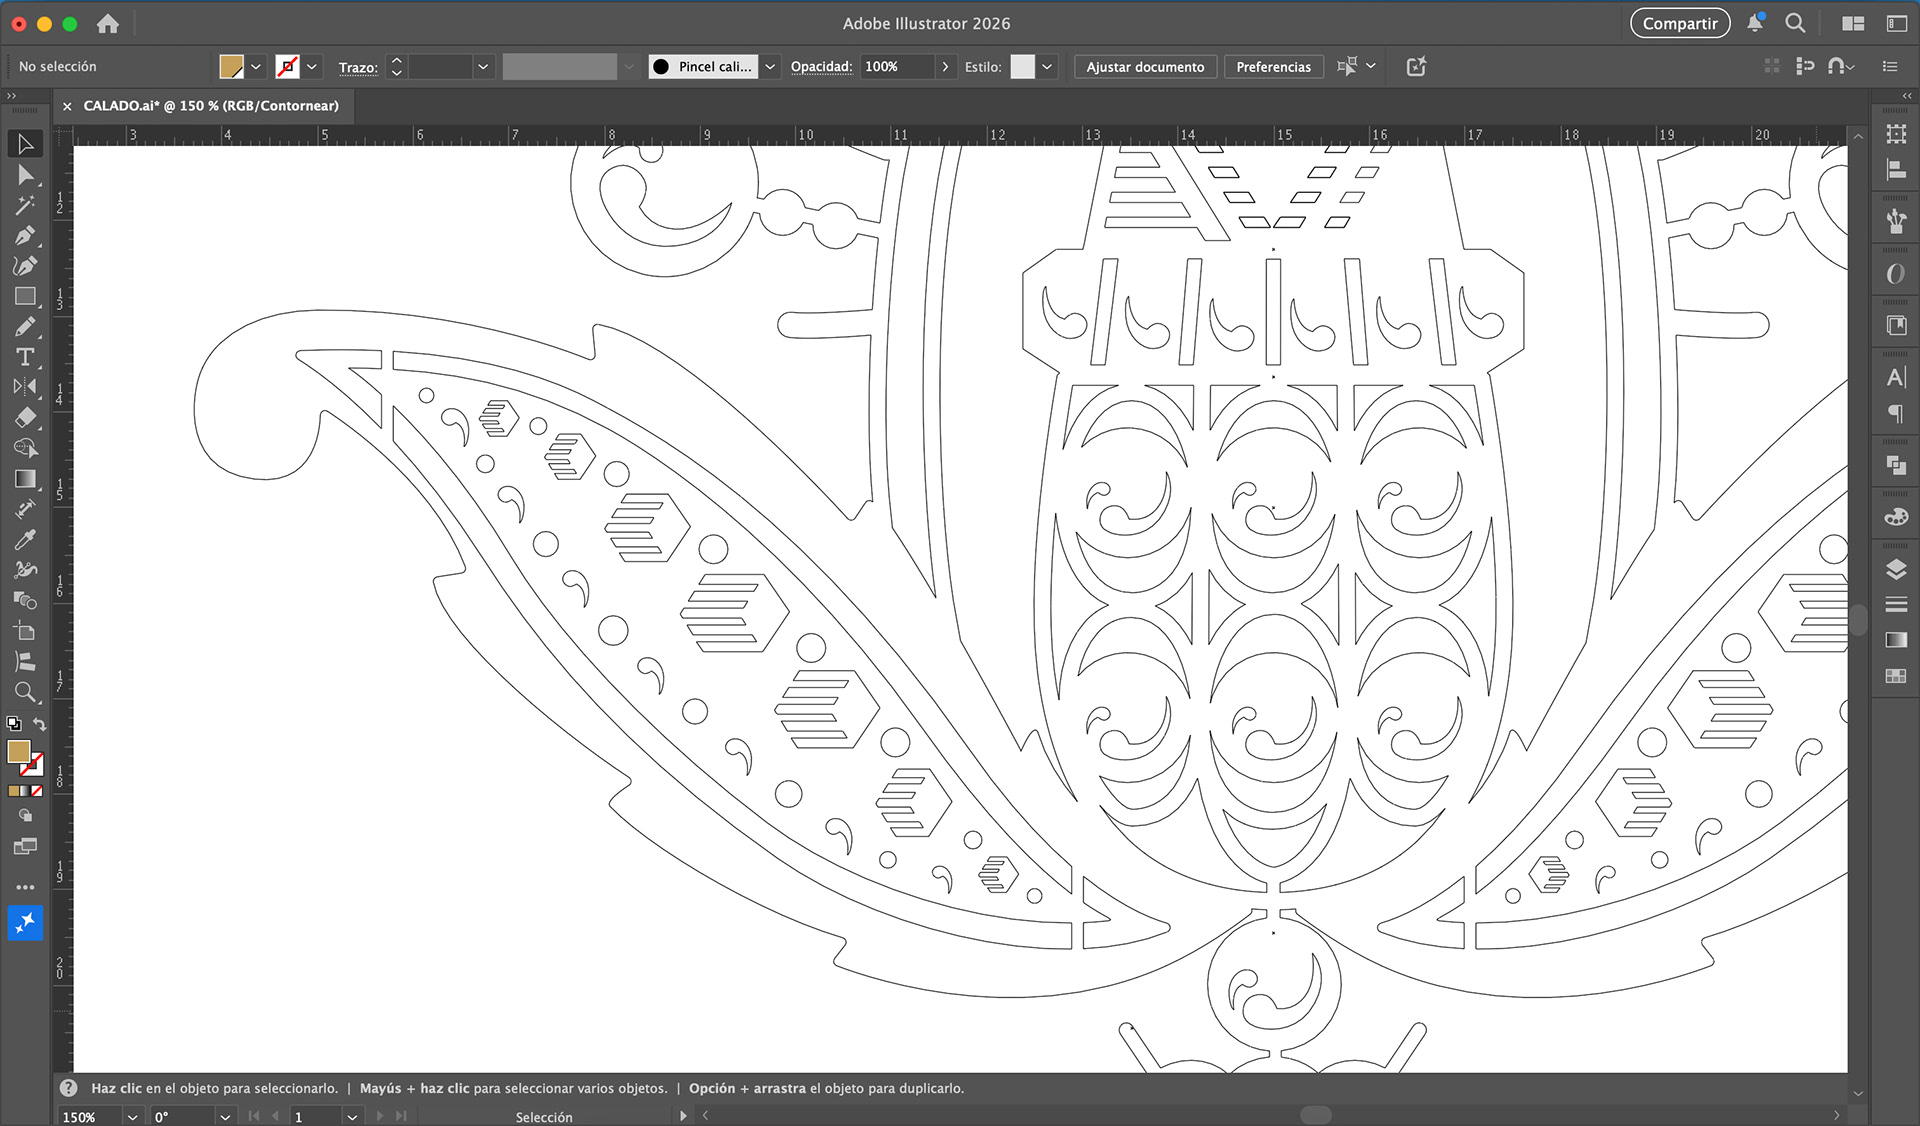The image size is (1920, 1126).
Task: Open the zoom level 150% dropdown
Action: [132, 1117]
